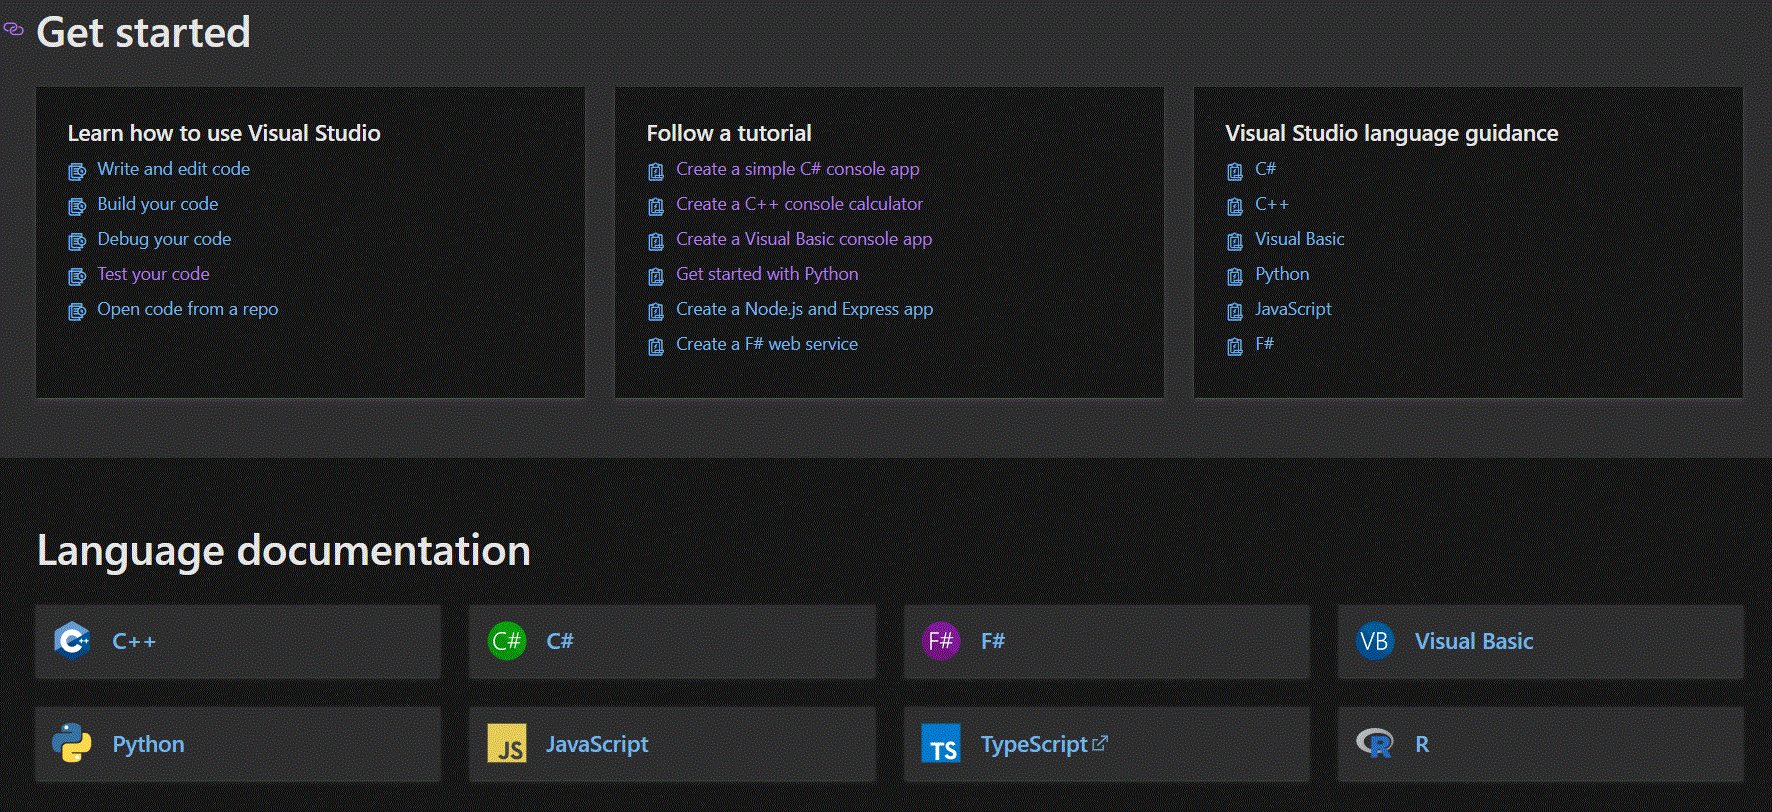Screen dimensions: 1772x812
Task: Open the Visual Basic documentation card
Action: 1540,641
